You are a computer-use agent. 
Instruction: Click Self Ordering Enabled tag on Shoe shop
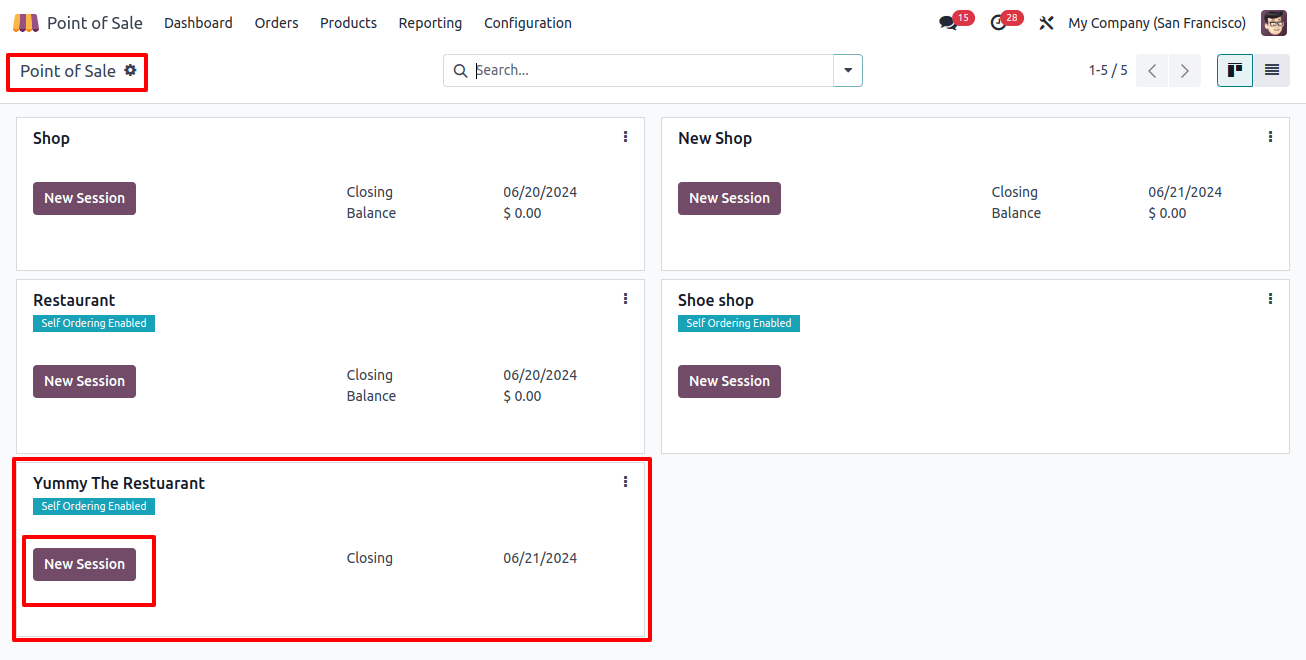[739, 323]
